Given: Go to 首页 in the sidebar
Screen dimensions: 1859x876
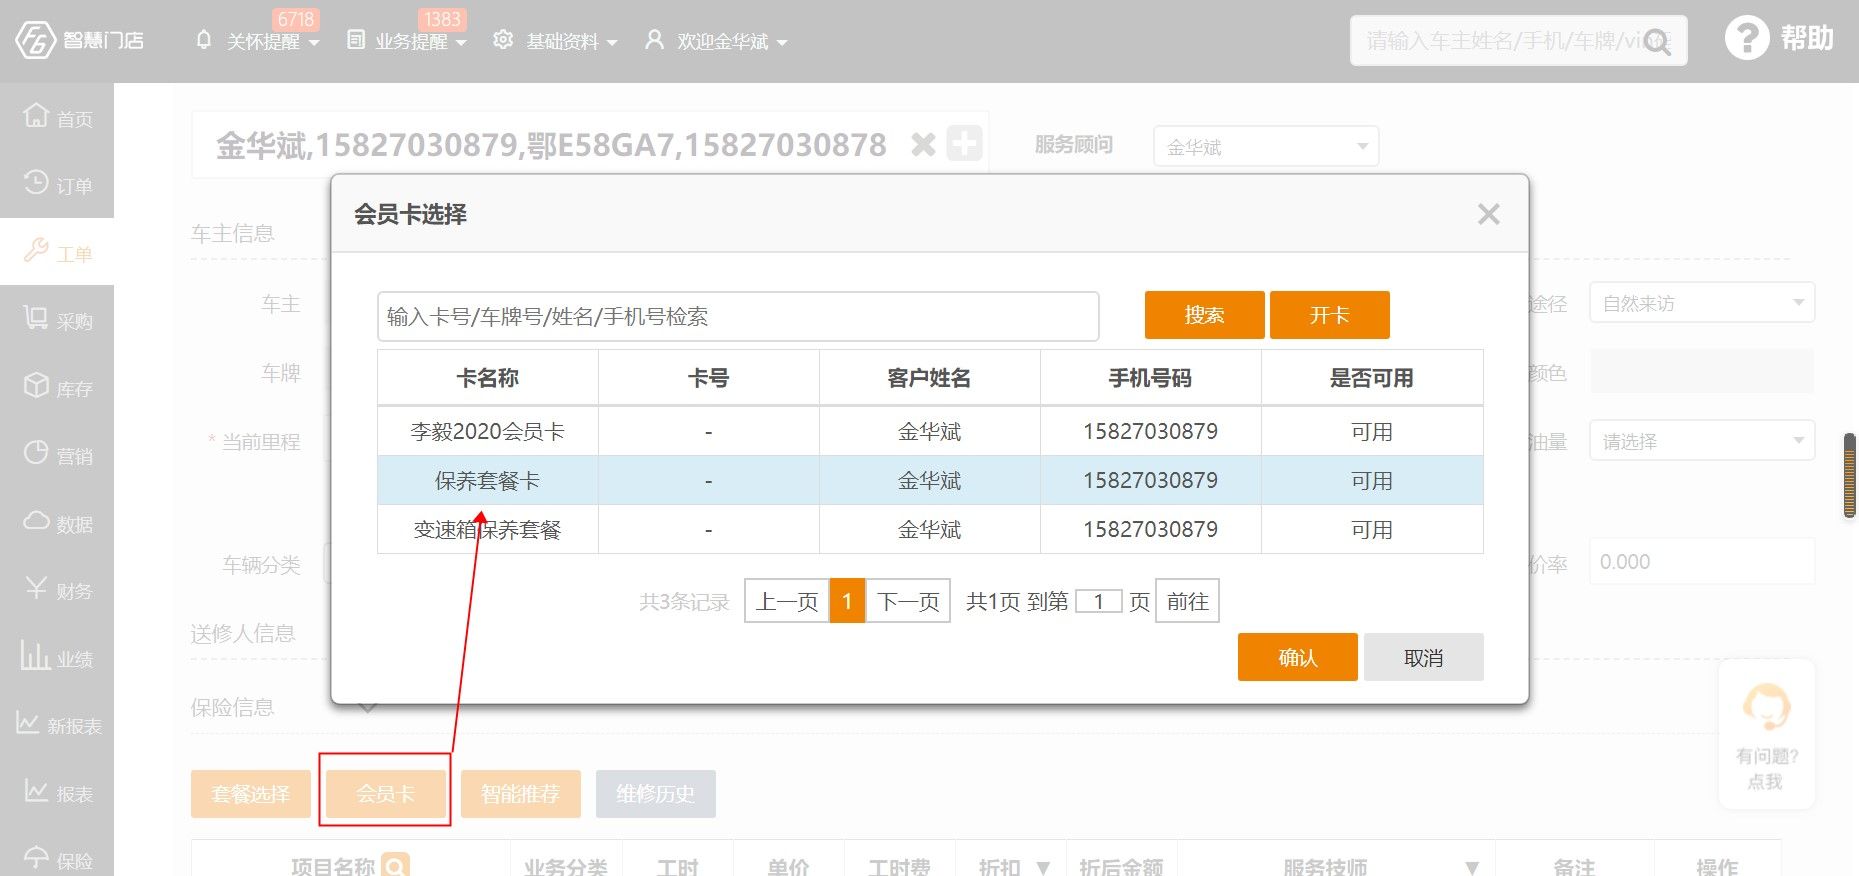Looking at the screenshot, I should (x=57, y=117).
